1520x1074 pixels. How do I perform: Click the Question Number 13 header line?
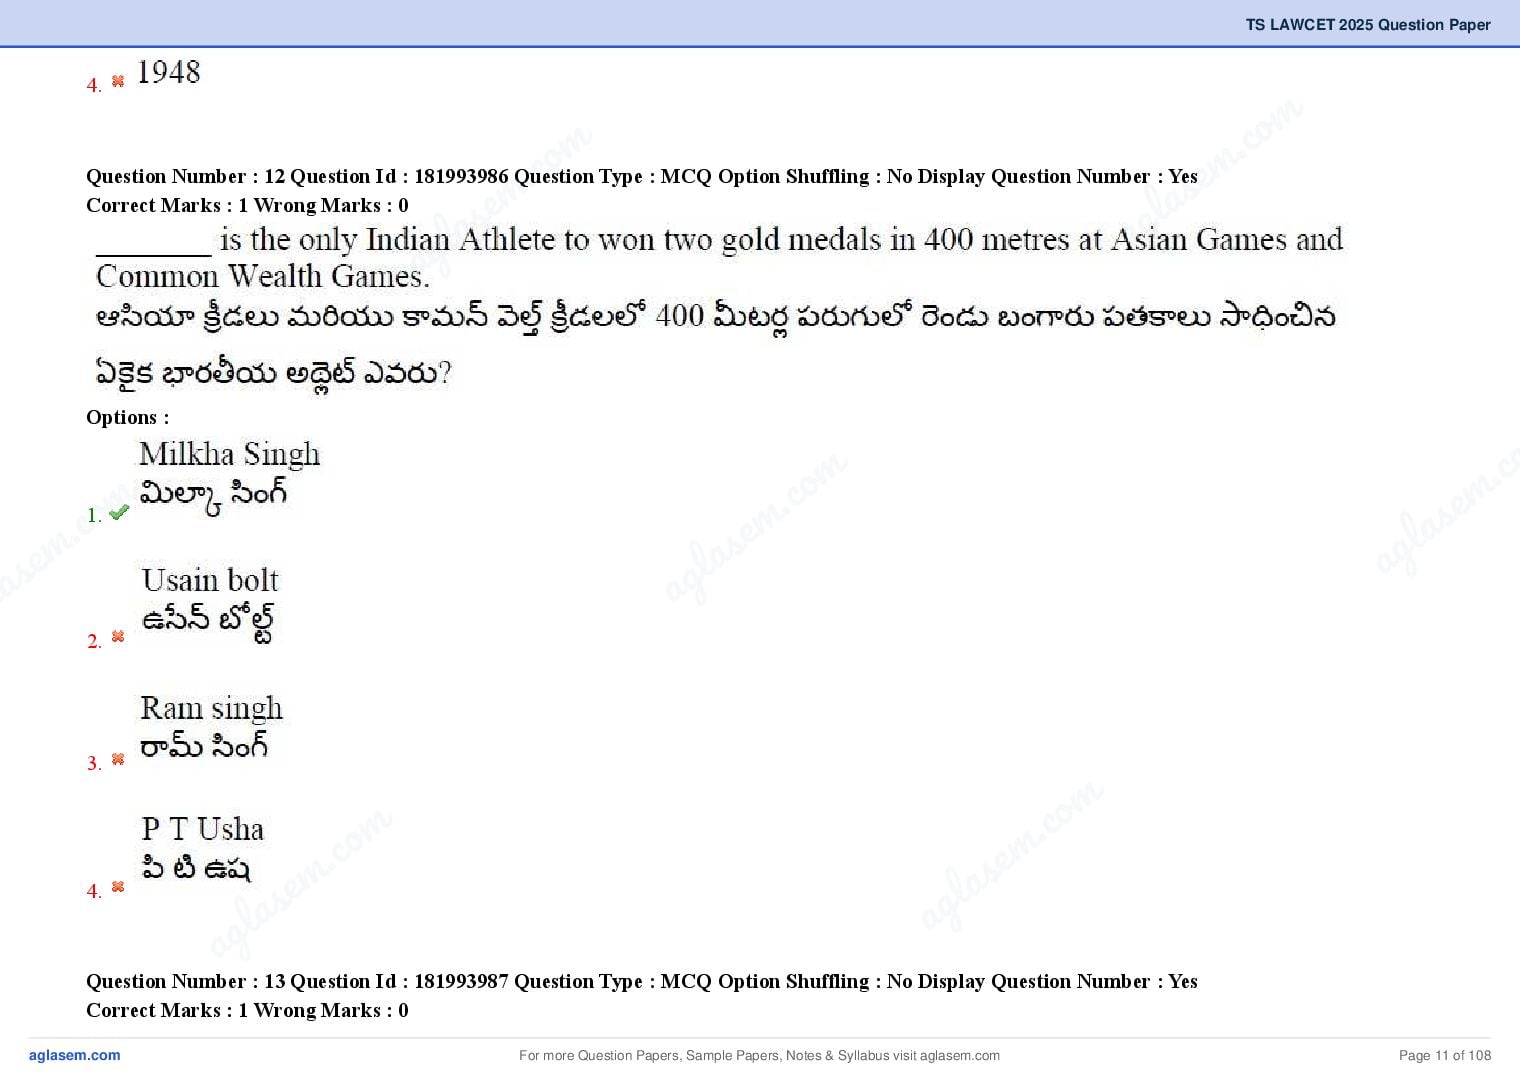642,981
